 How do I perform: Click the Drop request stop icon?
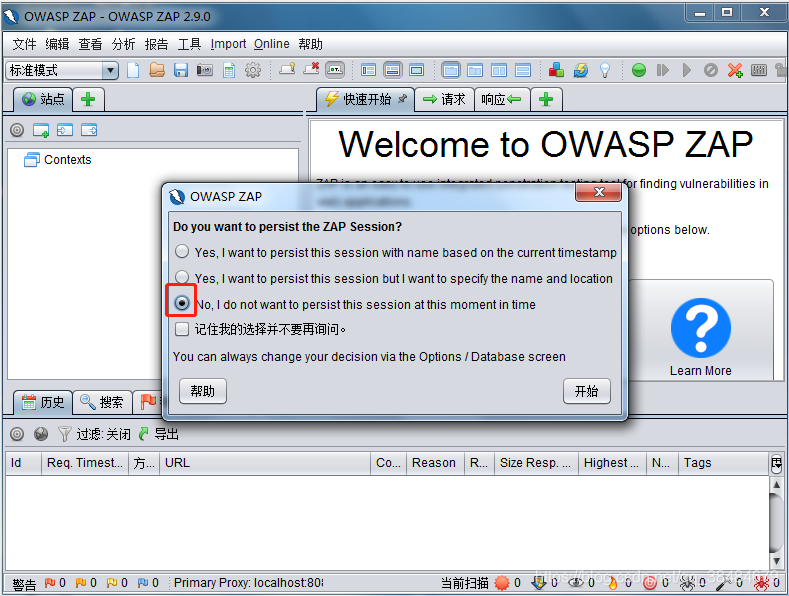[711, 70]
